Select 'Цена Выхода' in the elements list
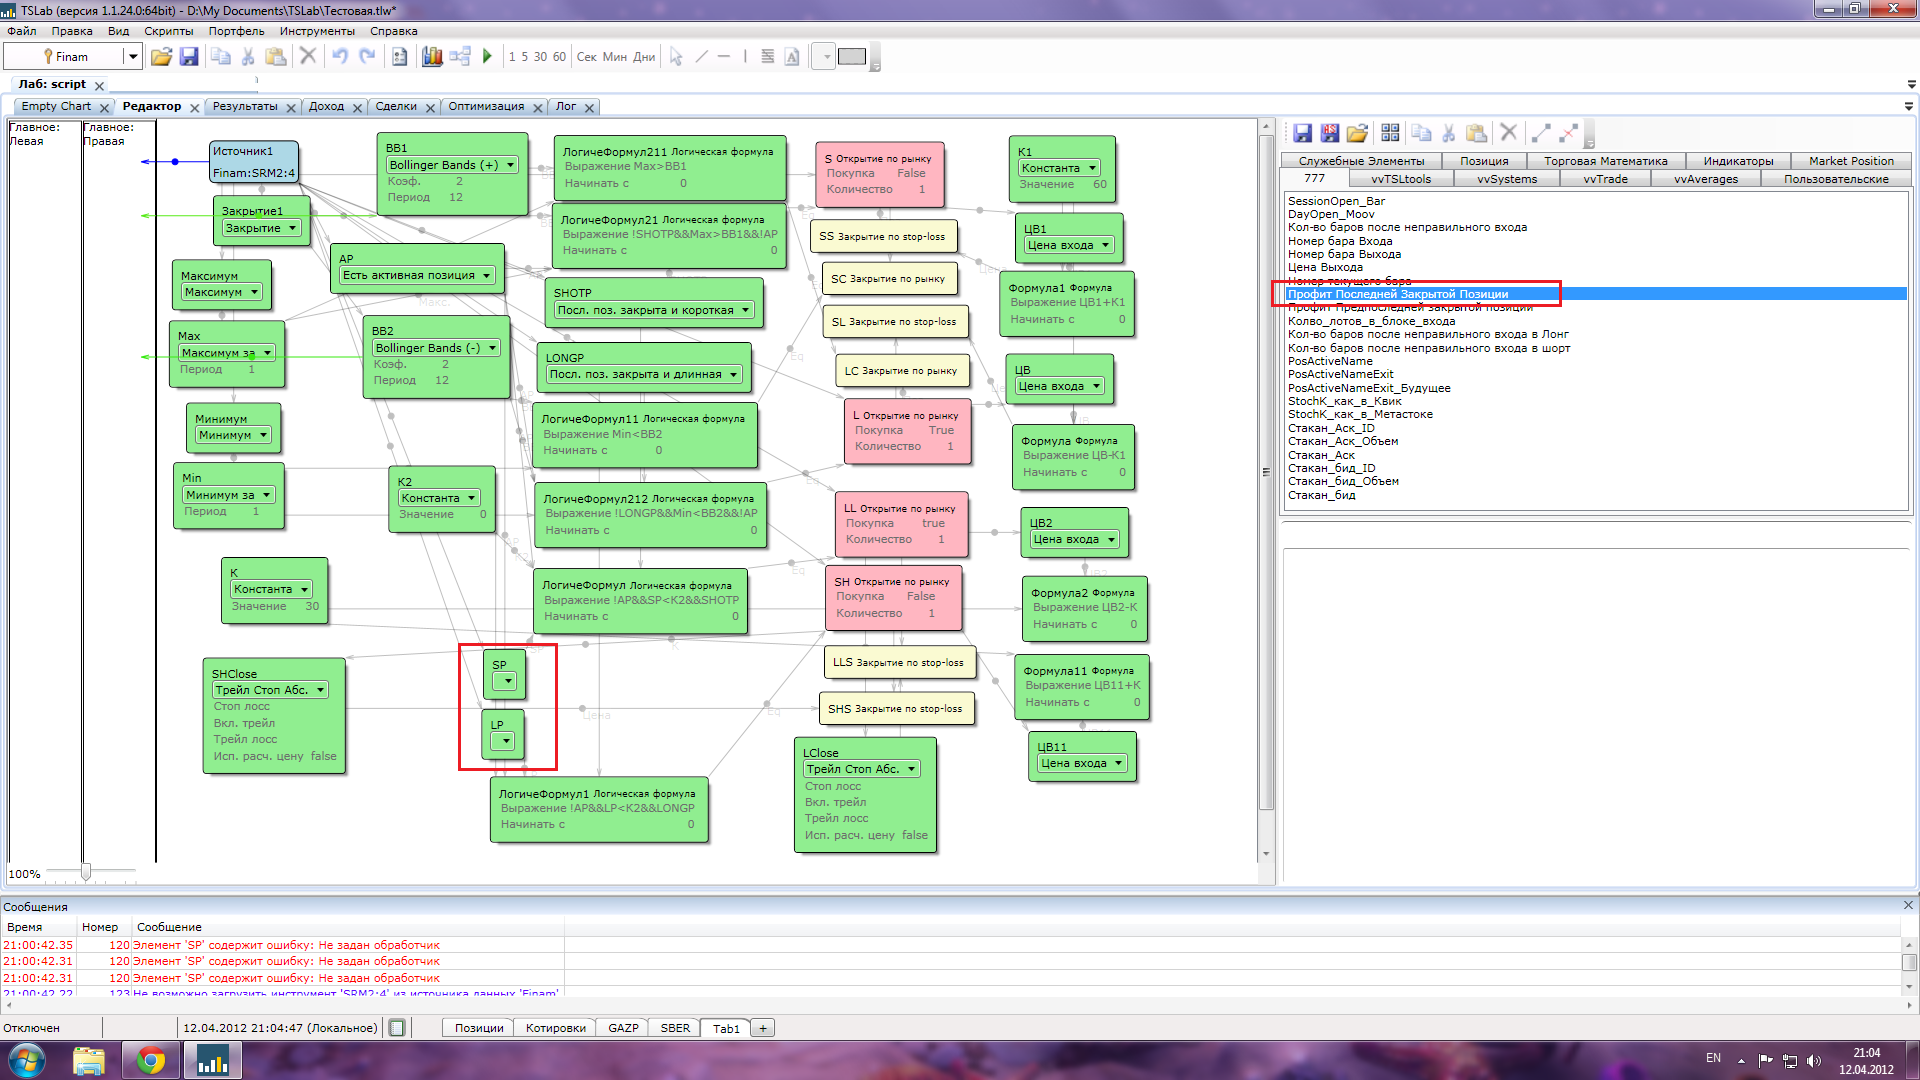1920x1080 pixels. tap(1325, 268)
